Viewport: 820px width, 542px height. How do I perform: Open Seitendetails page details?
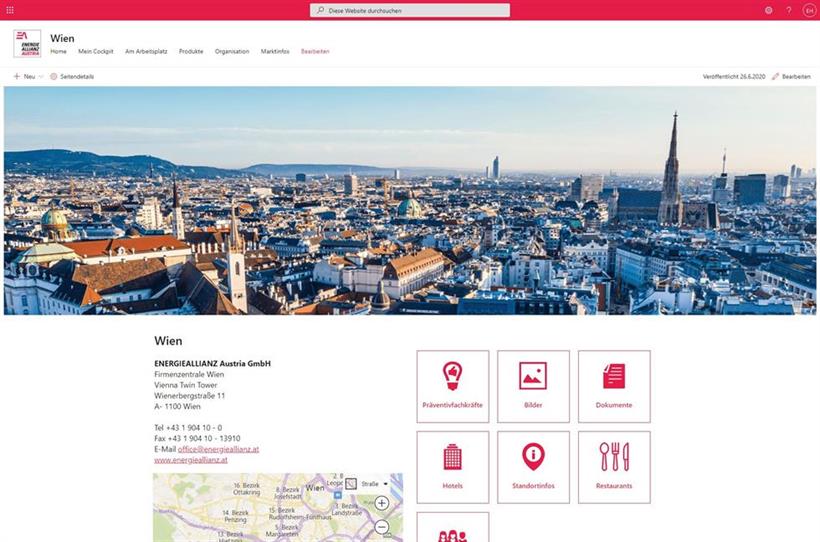(72, 76)
